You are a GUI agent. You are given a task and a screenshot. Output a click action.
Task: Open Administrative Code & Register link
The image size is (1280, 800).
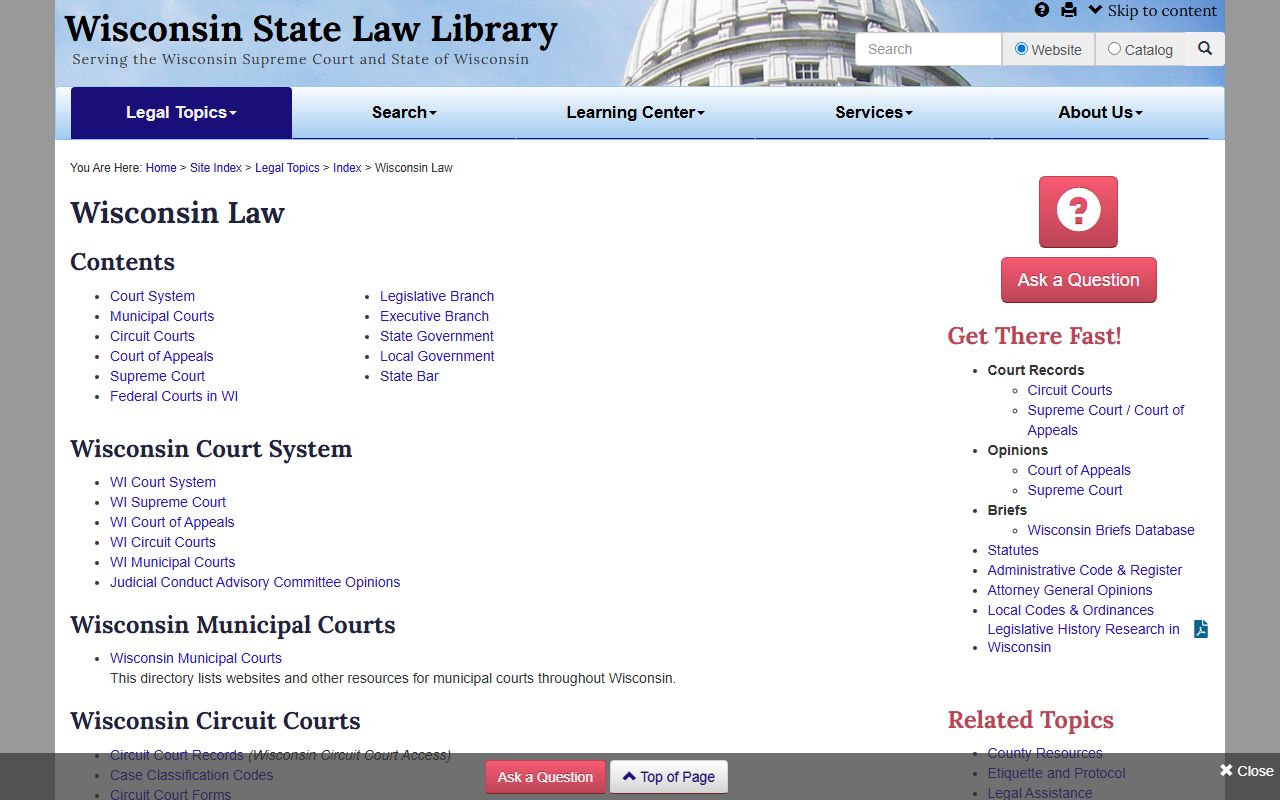[x=1085, y=570]
